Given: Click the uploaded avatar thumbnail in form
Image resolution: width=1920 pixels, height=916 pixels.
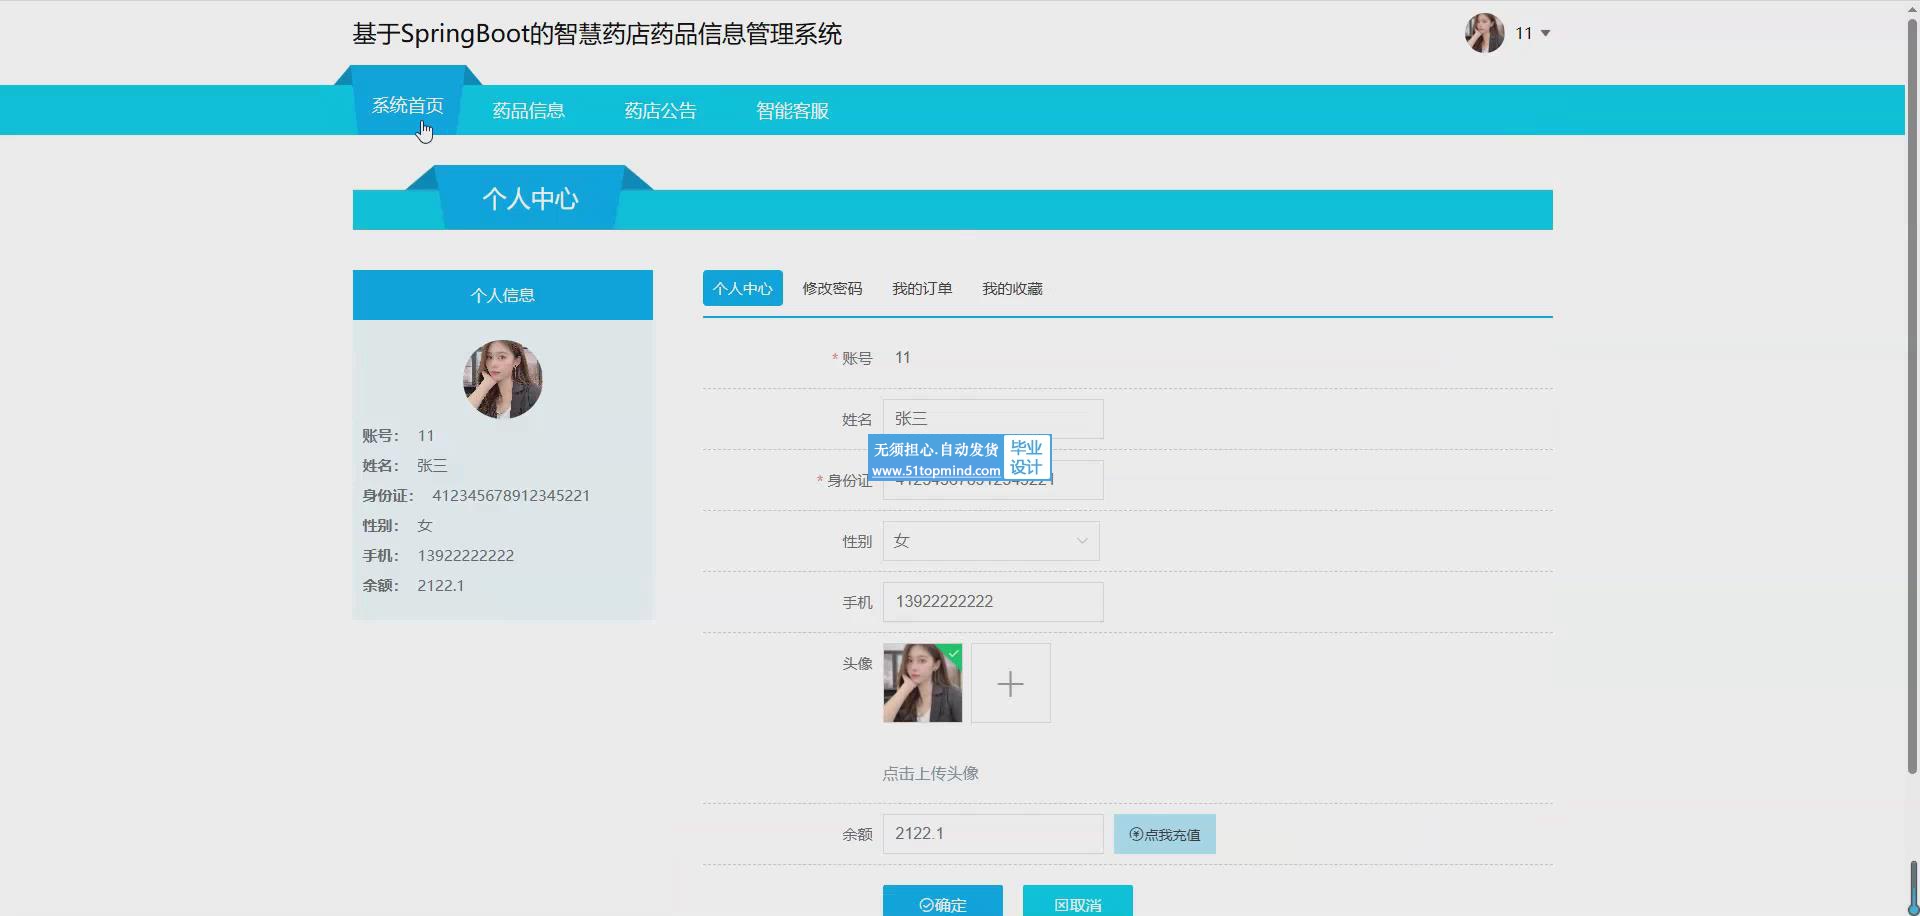Looking at the screenshot, I should click(922, 683).
